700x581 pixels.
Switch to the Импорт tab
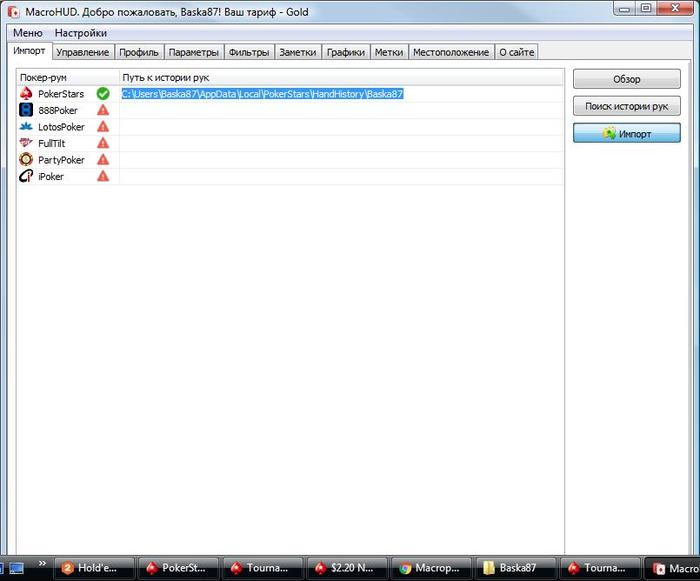(29, 51)
